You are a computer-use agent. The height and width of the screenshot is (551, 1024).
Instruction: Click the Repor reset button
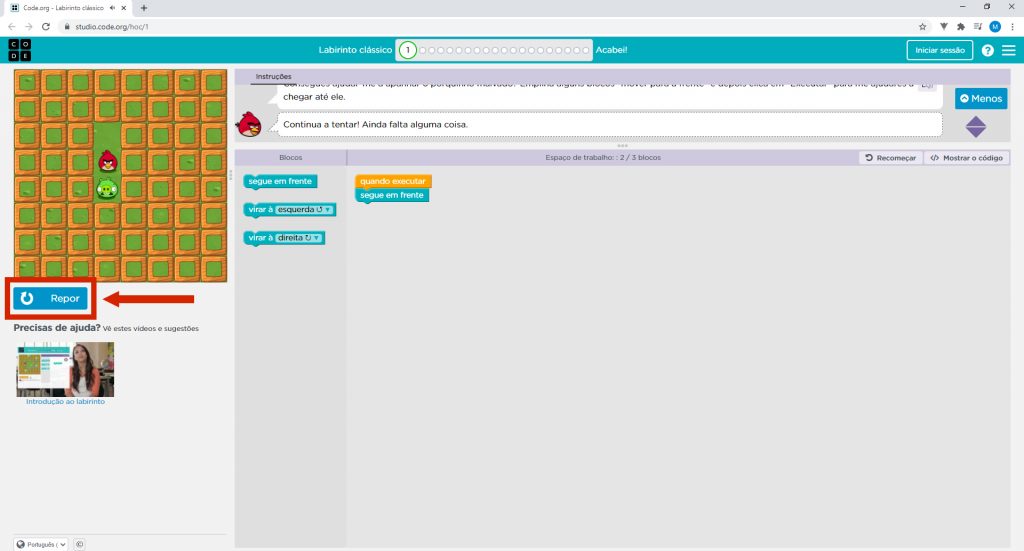[x=50, y=298]
